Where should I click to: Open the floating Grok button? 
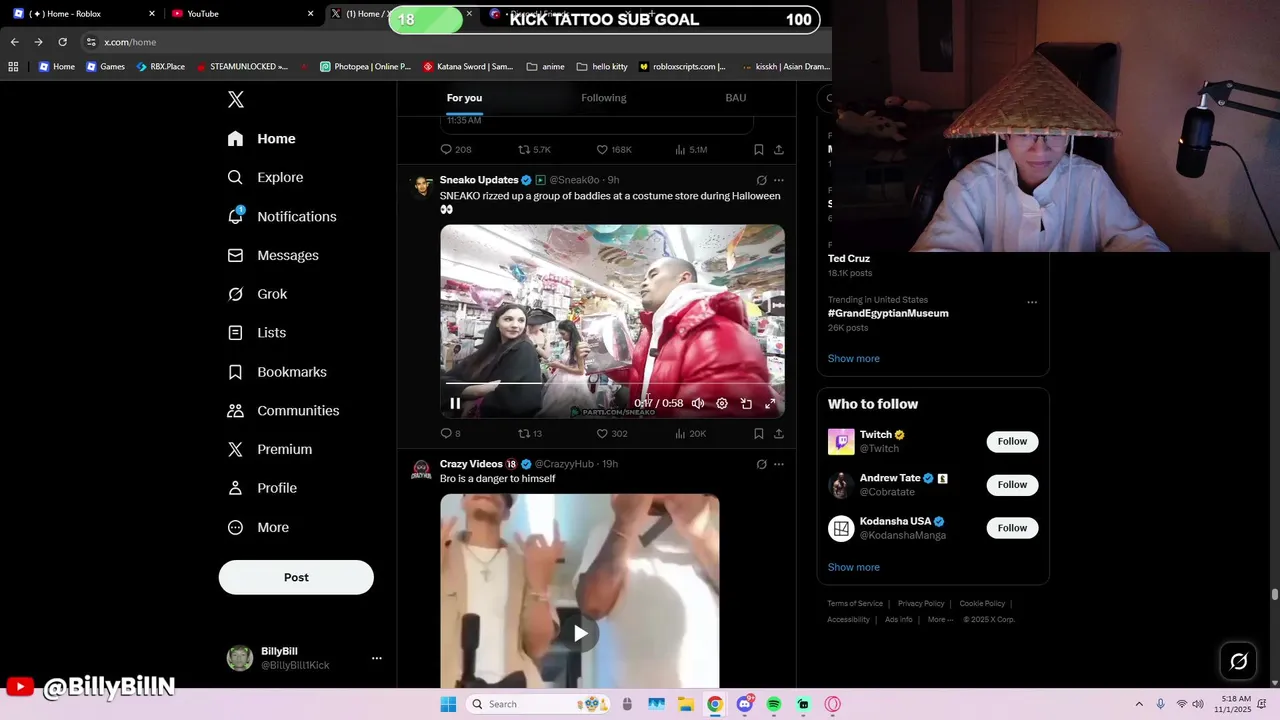1238,661
